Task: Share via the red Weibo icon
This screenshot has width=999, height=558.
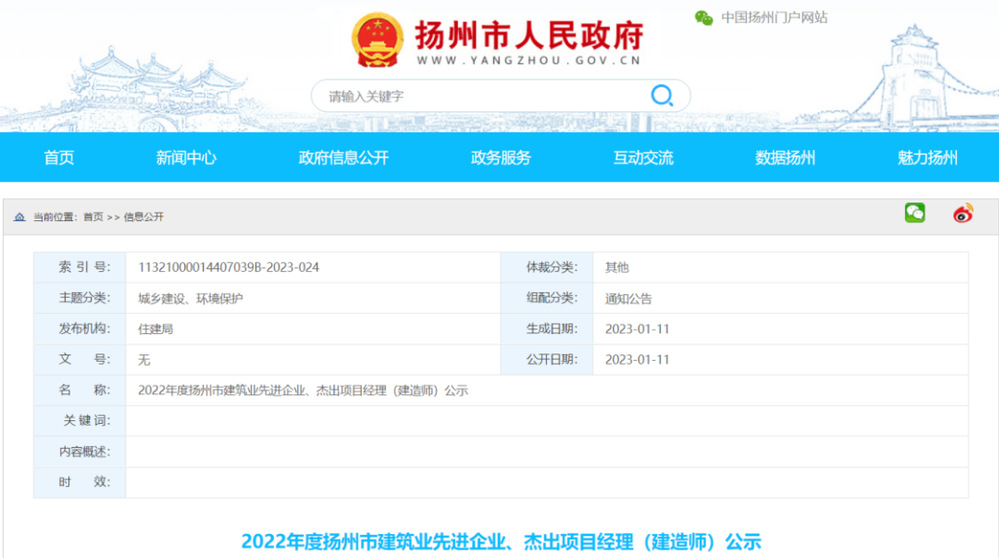Action: coord(962,213)
